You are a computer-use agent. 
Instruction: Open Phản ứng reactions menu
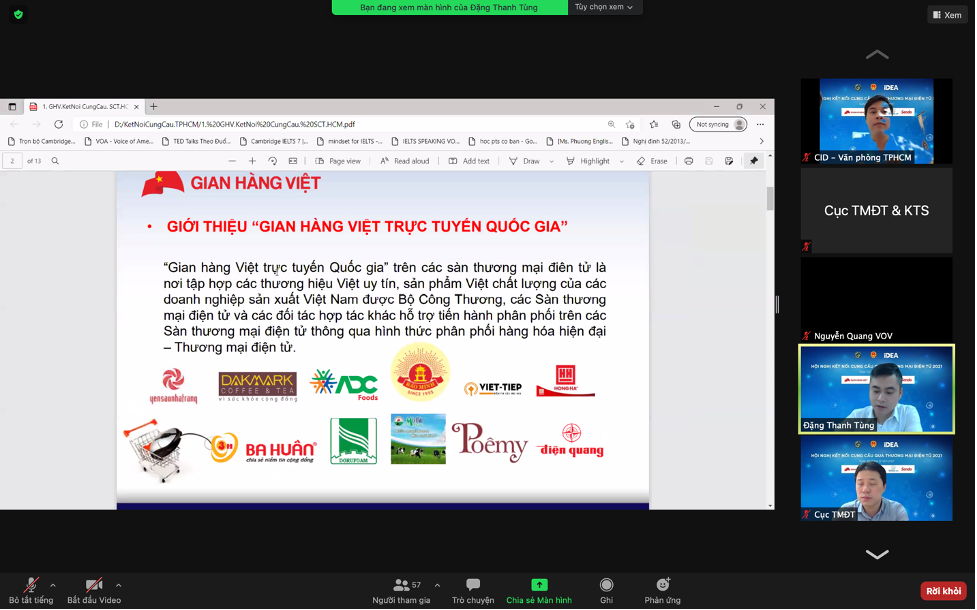[662, 591]
